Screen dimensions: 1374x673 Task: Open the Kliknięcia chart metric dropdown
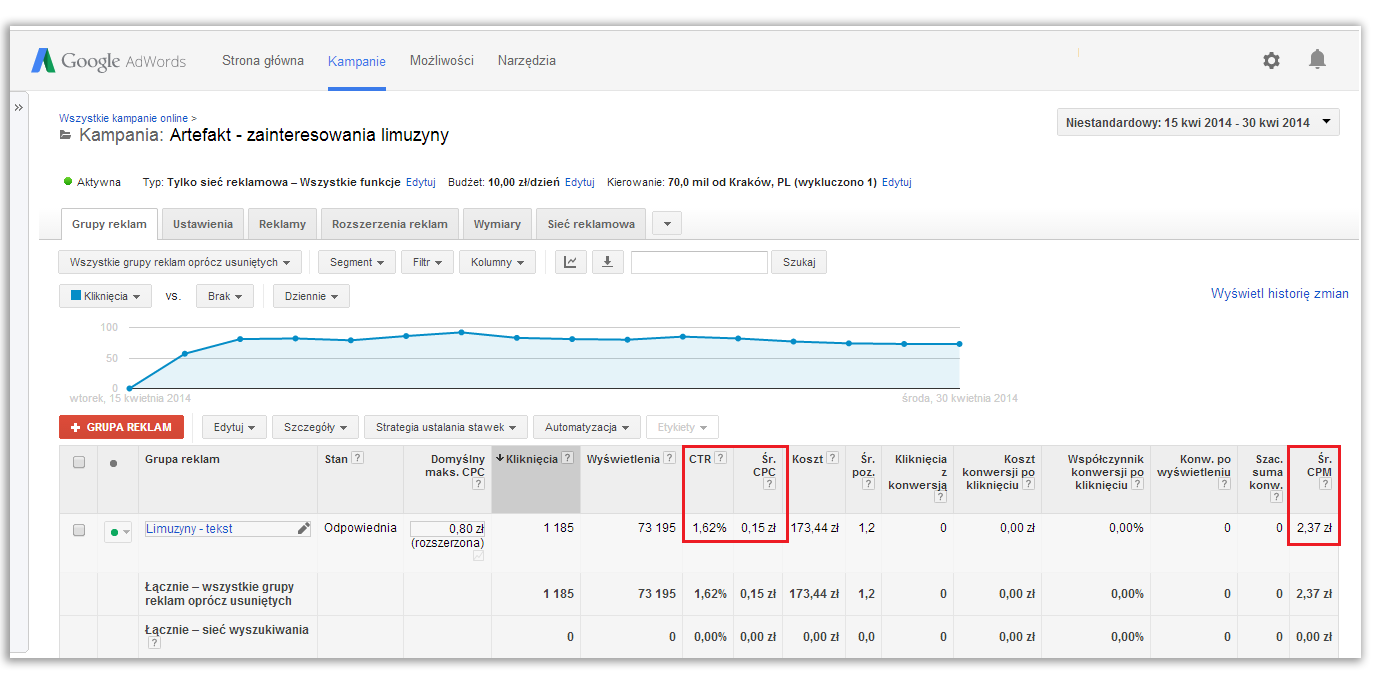[105, 296]
